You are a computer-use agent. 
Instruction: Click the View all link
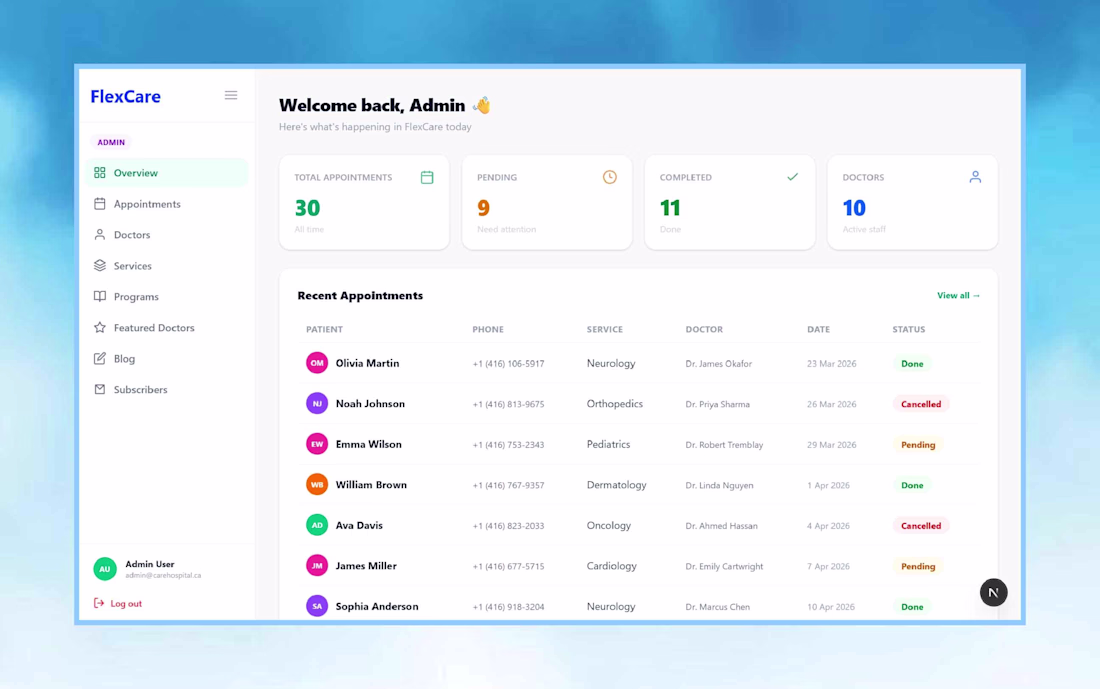point(958,295)
